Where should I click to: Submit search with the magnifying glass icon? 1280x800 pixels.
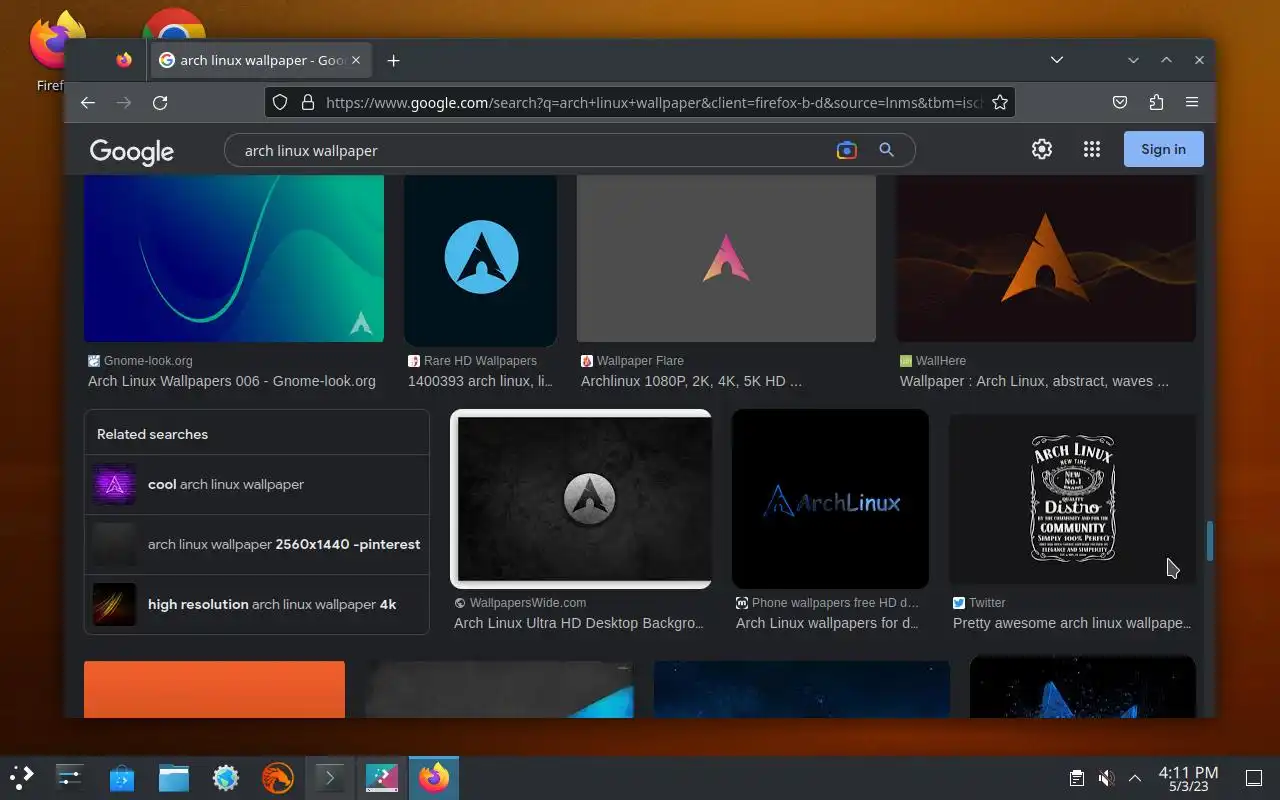click(886, 150)
